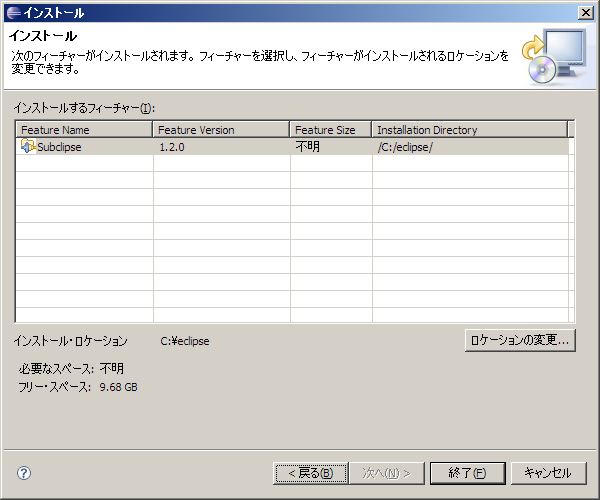Click the Feature Version column header
600x500 pixels.
pyautogui.click(x=221, y=130)
